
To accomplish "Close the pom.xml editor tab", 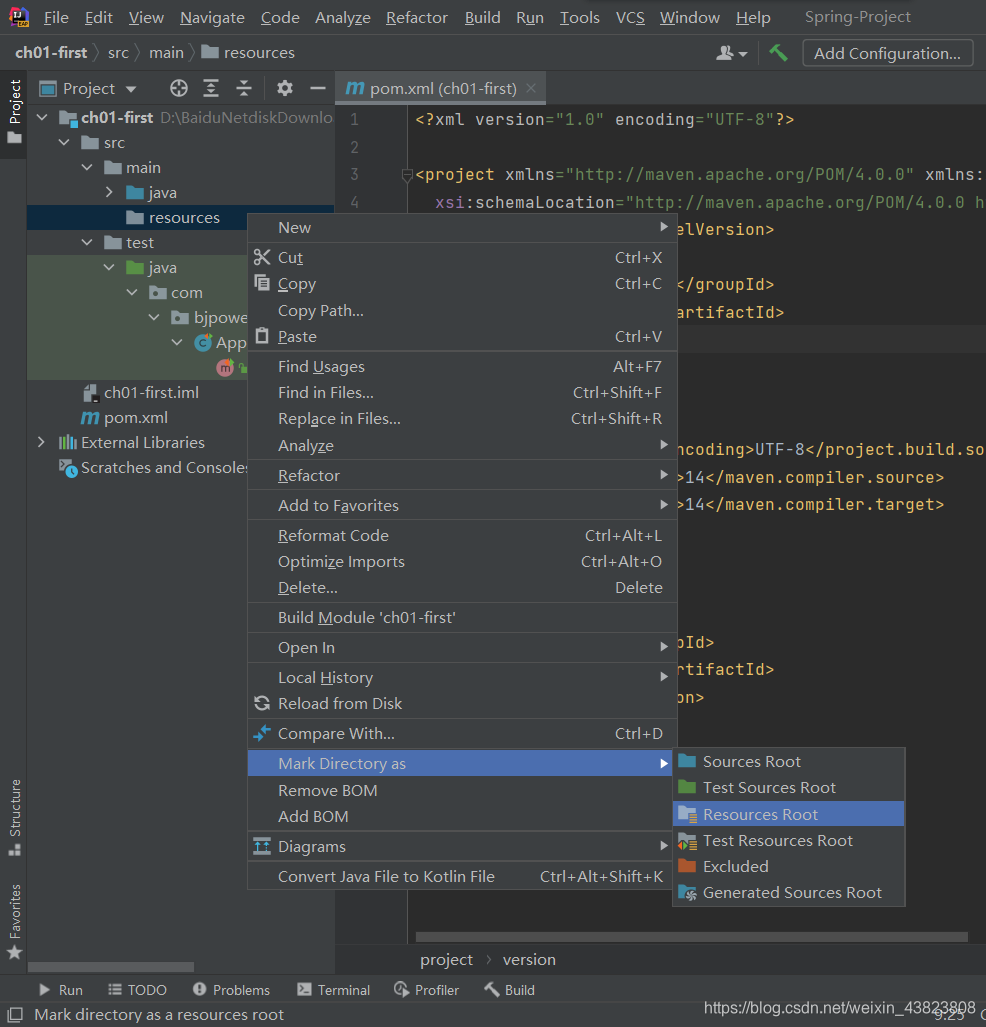I will [531, 88].
